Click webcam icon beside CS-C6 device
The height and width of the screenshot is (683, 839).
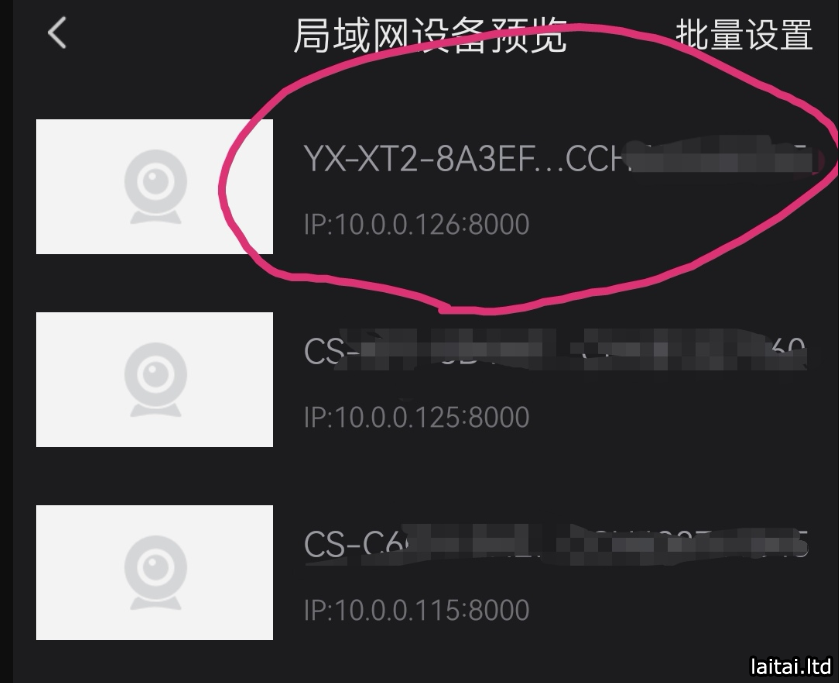[x=156, y=572]
